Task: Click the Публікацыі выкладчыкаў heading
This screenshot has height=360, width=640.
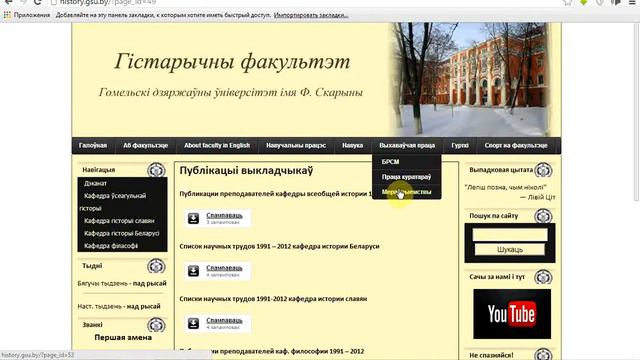Action: pos(246,171)
